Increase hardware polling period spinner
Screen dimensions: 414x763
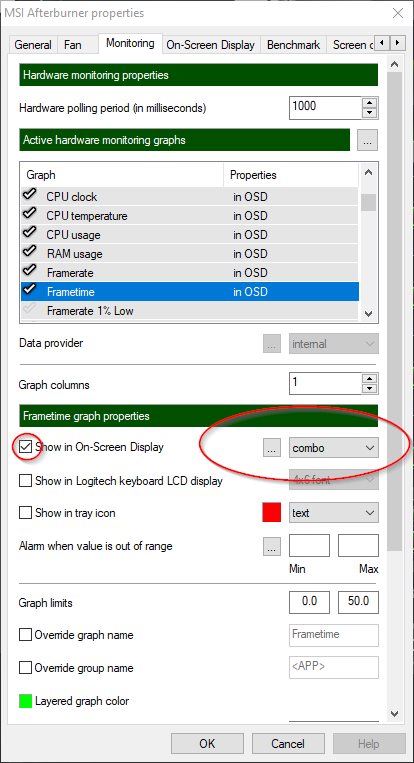371,103
